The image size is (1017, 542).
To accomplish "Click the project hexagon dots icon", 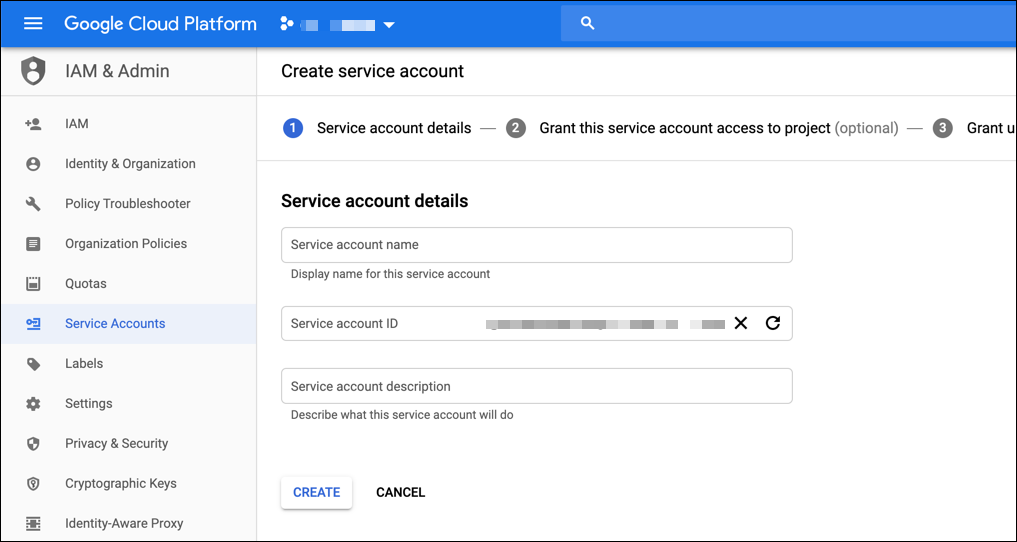I will (x=286, y=25).
